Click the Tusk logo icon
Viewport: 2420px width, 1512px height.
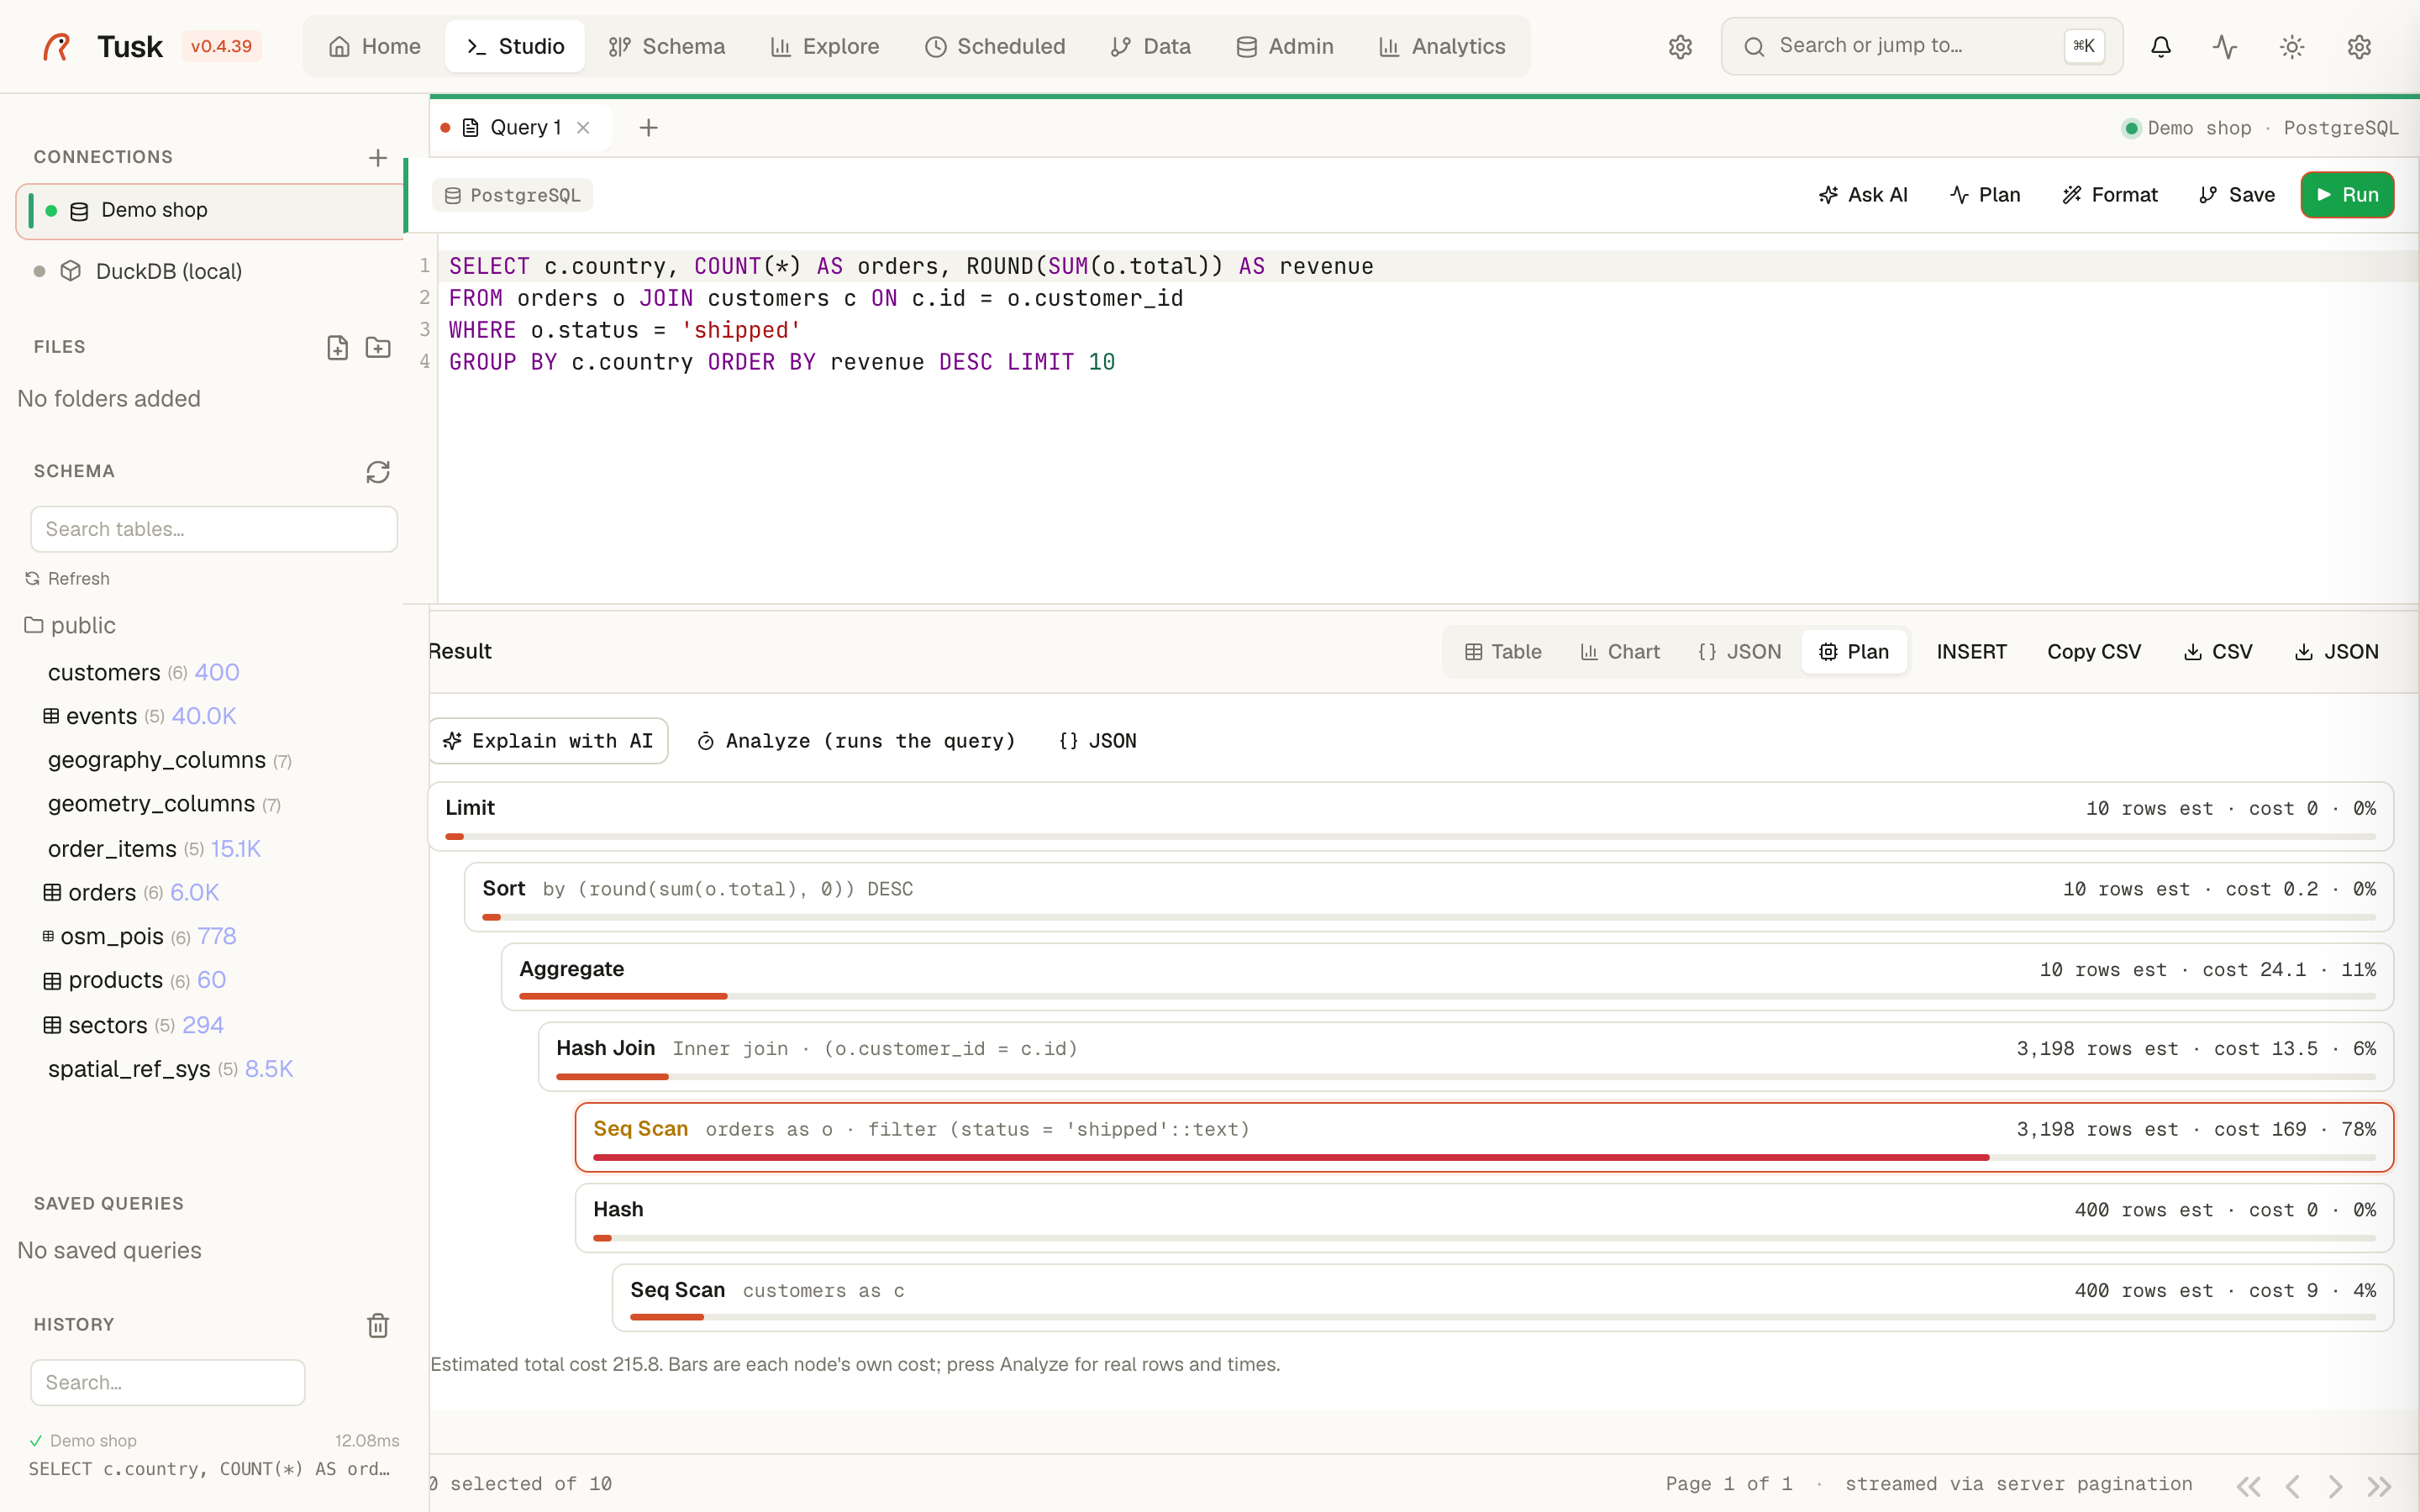(x=57, y=46)
